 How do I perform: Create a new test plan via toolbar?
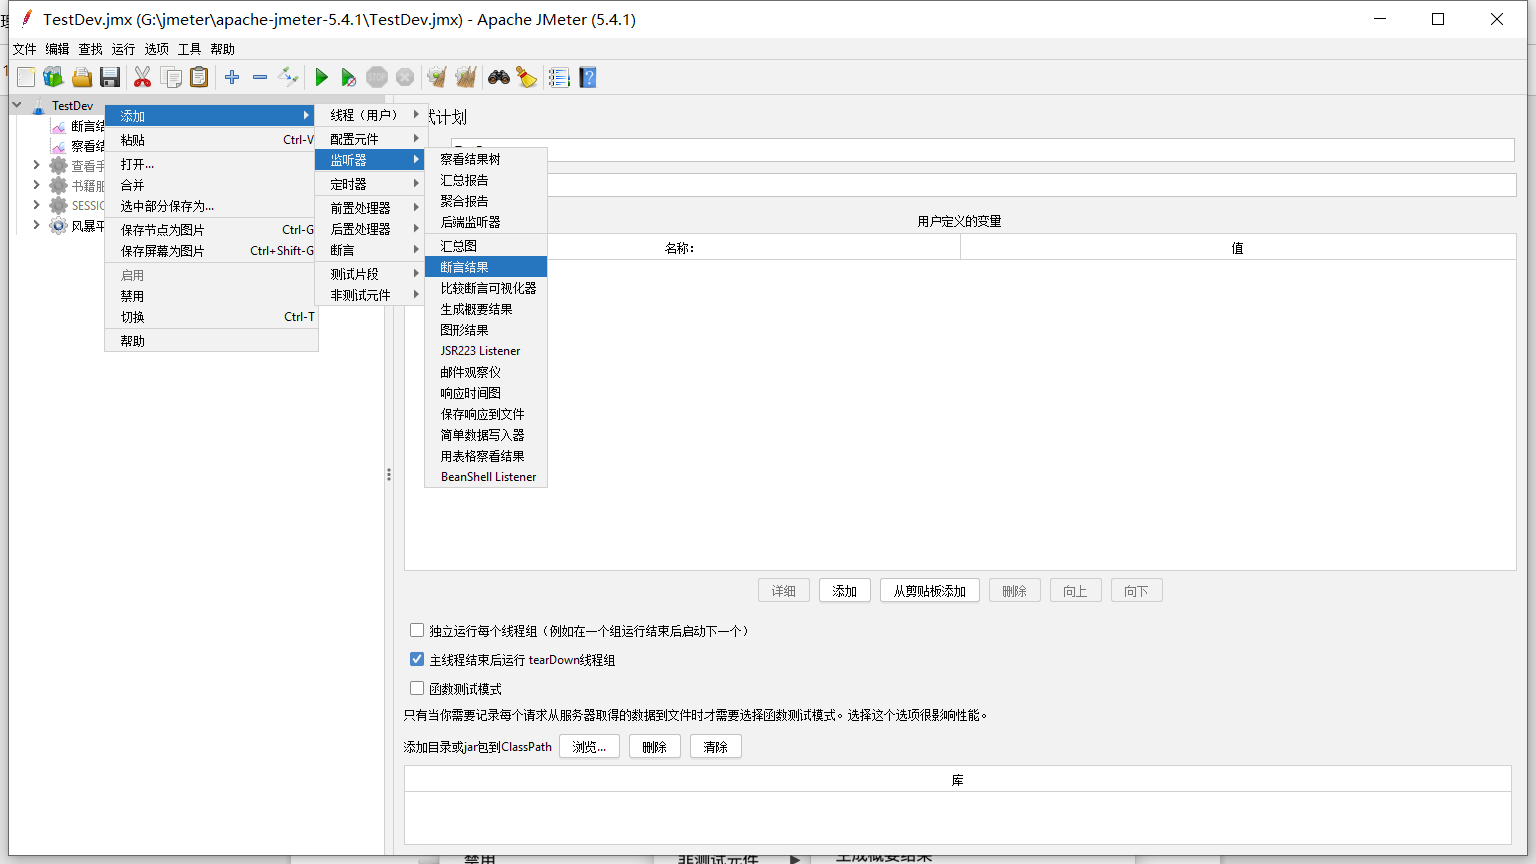pos(26,77)
